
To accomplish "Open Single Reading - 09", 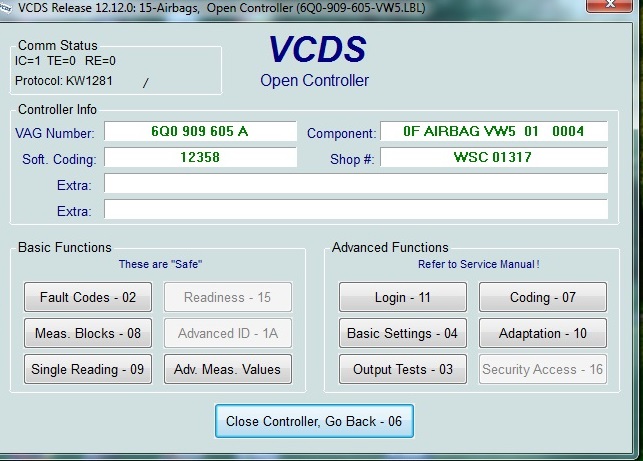I will click(88, 369).
